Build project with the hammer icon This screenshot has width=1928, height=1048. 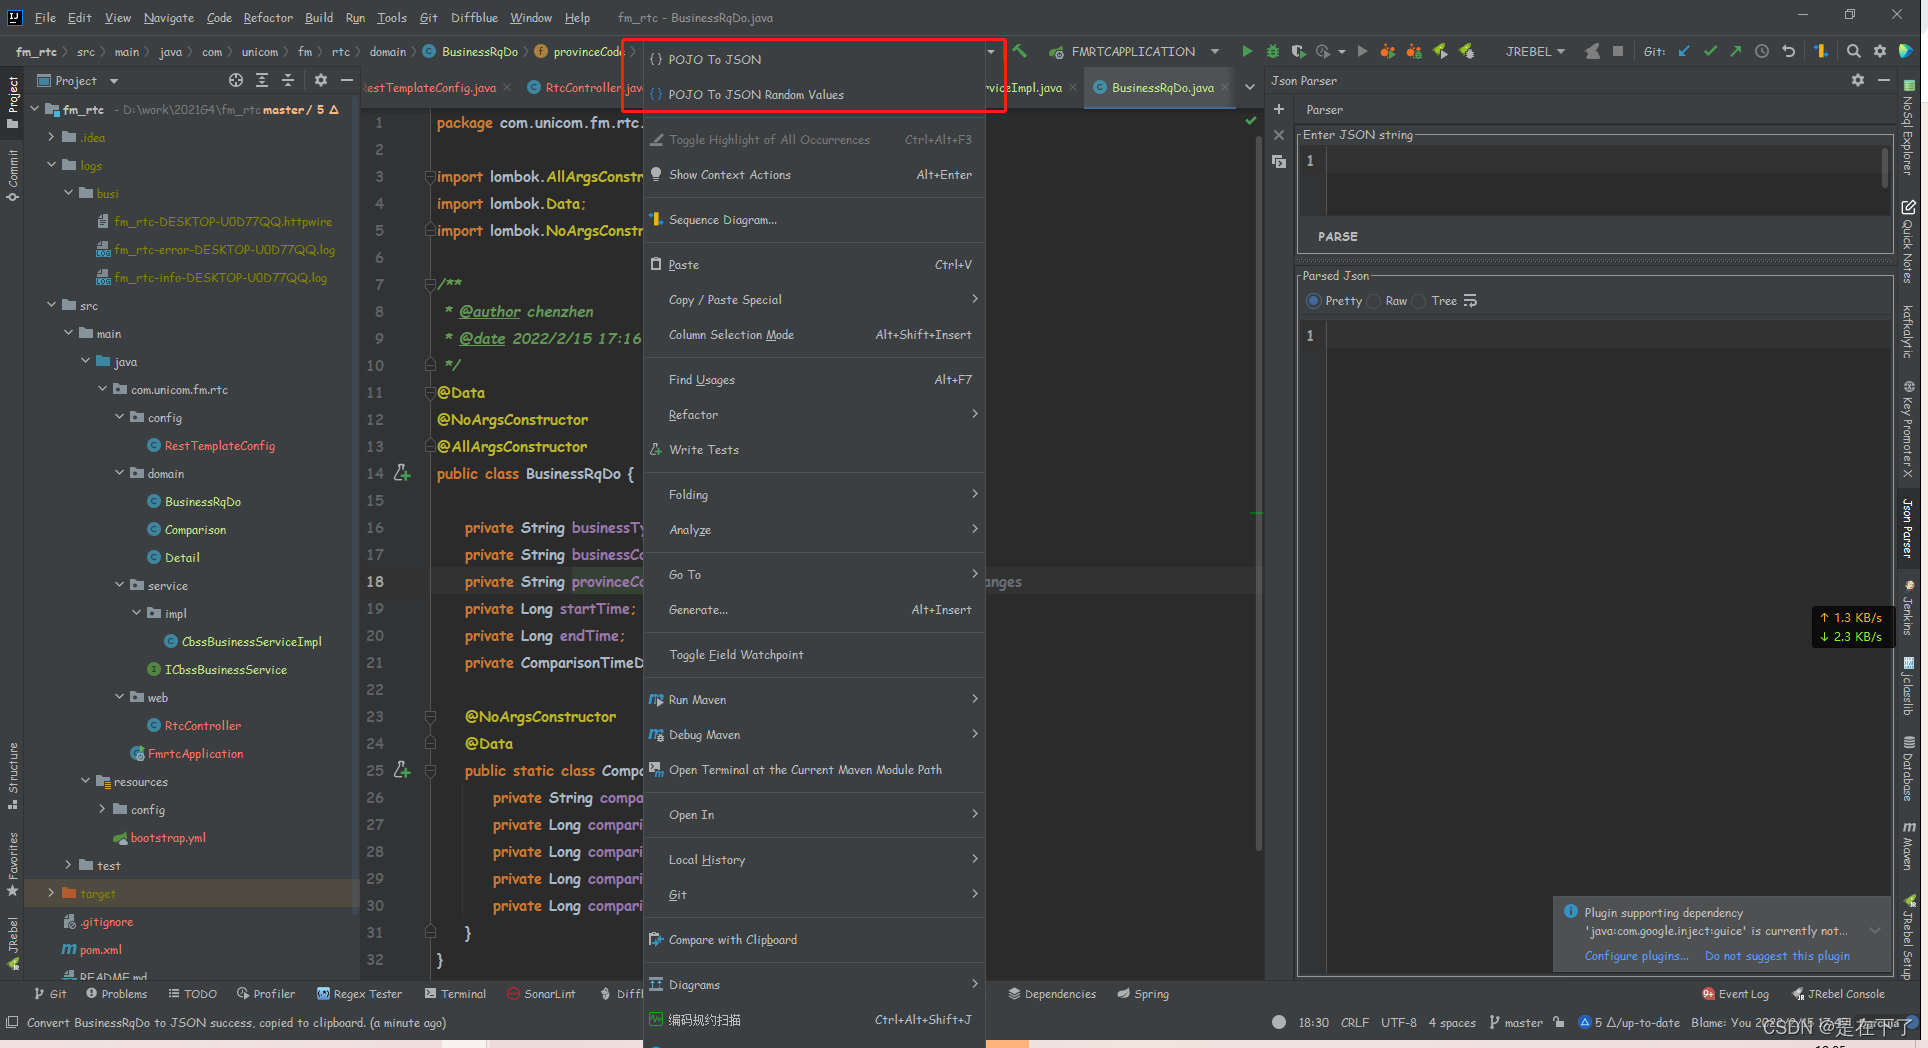pyautogui.click(x=1019, y=51)
